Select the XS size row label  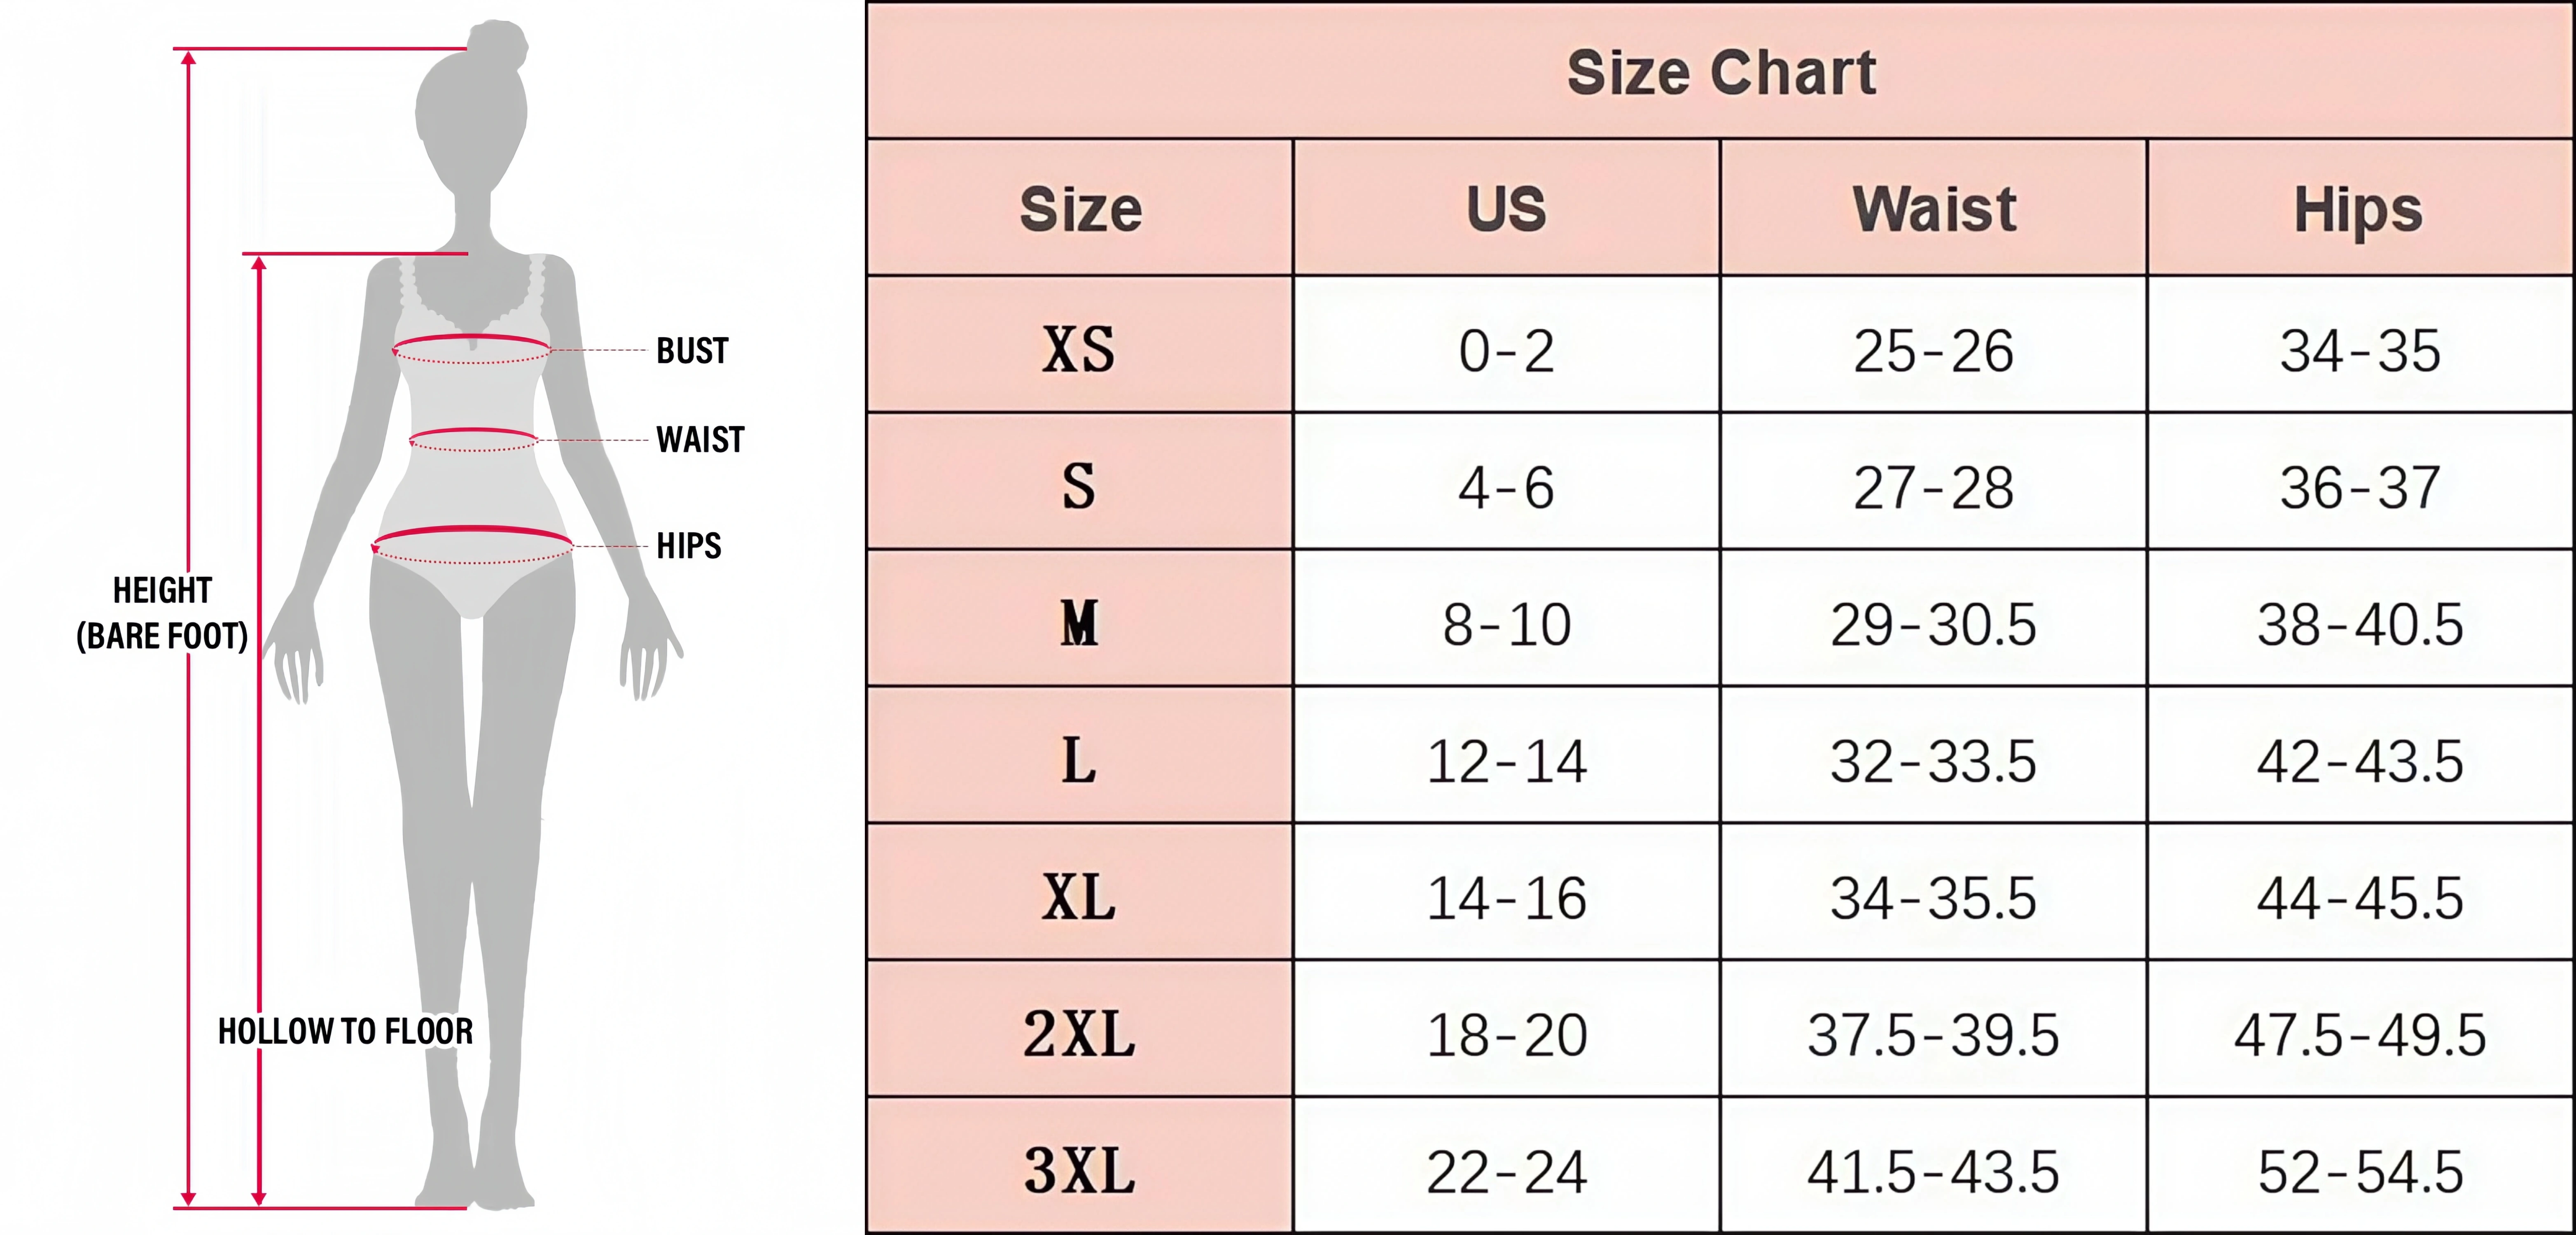(1078, 350)
